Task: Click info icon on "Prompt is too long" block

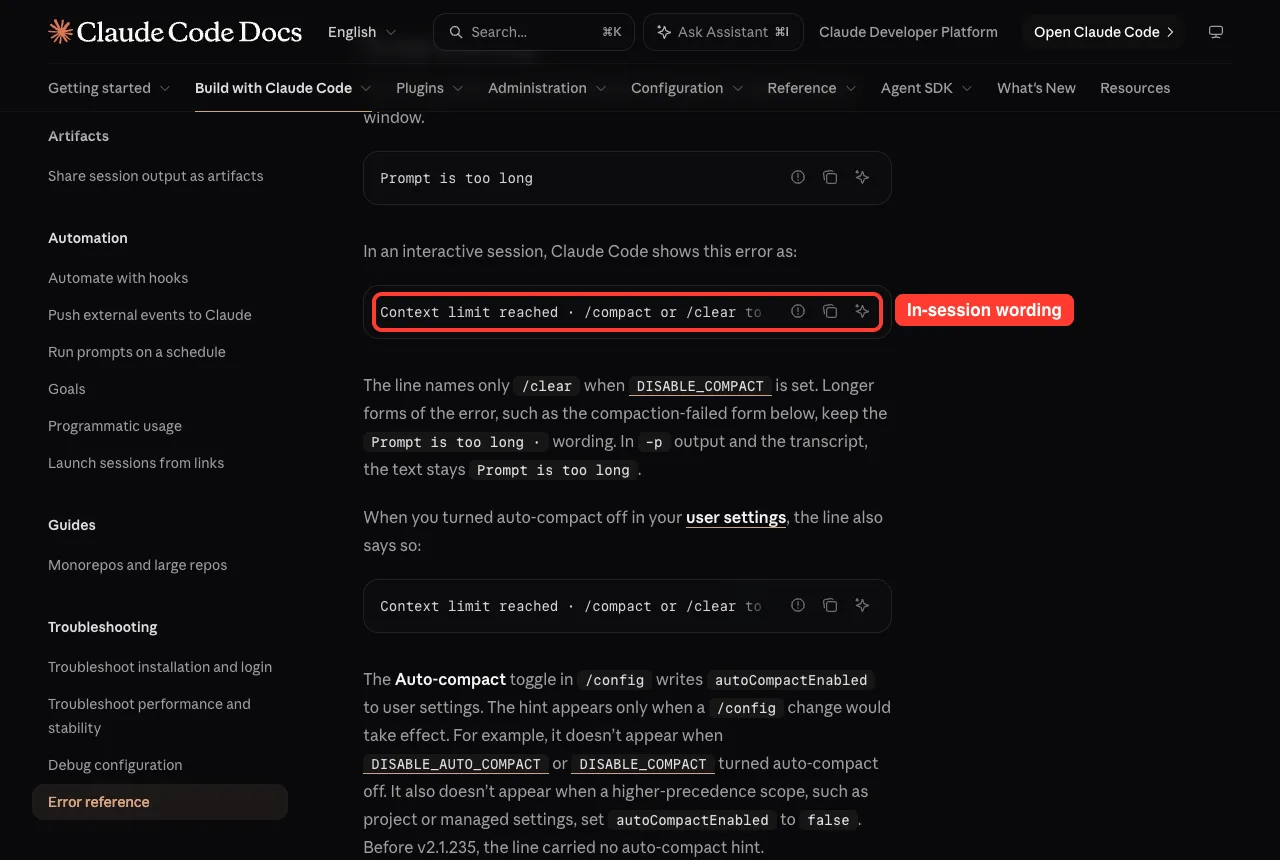Action: point(798,178)
